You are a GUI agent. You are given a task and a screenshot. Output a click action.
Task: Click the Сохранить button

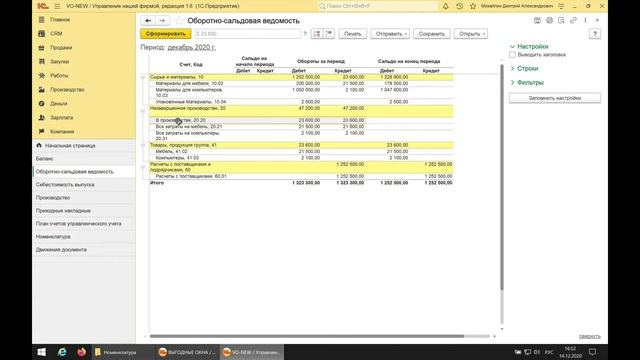(x=431, y=34)
